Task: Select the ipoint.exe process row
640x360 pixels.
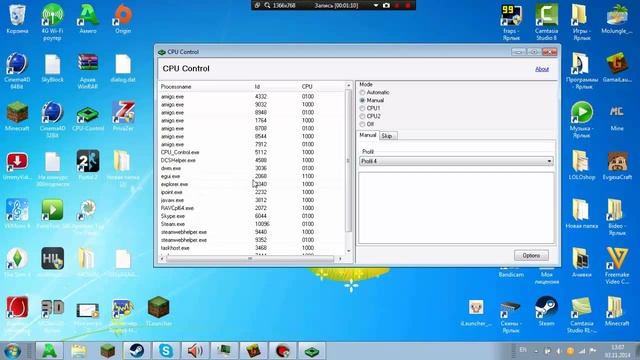Action: click(252, 192)
